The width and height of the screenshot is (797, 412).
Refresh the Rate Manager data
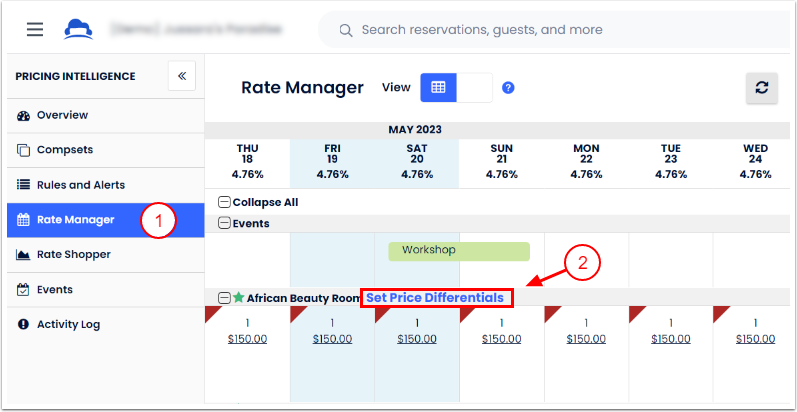point(761,88)
